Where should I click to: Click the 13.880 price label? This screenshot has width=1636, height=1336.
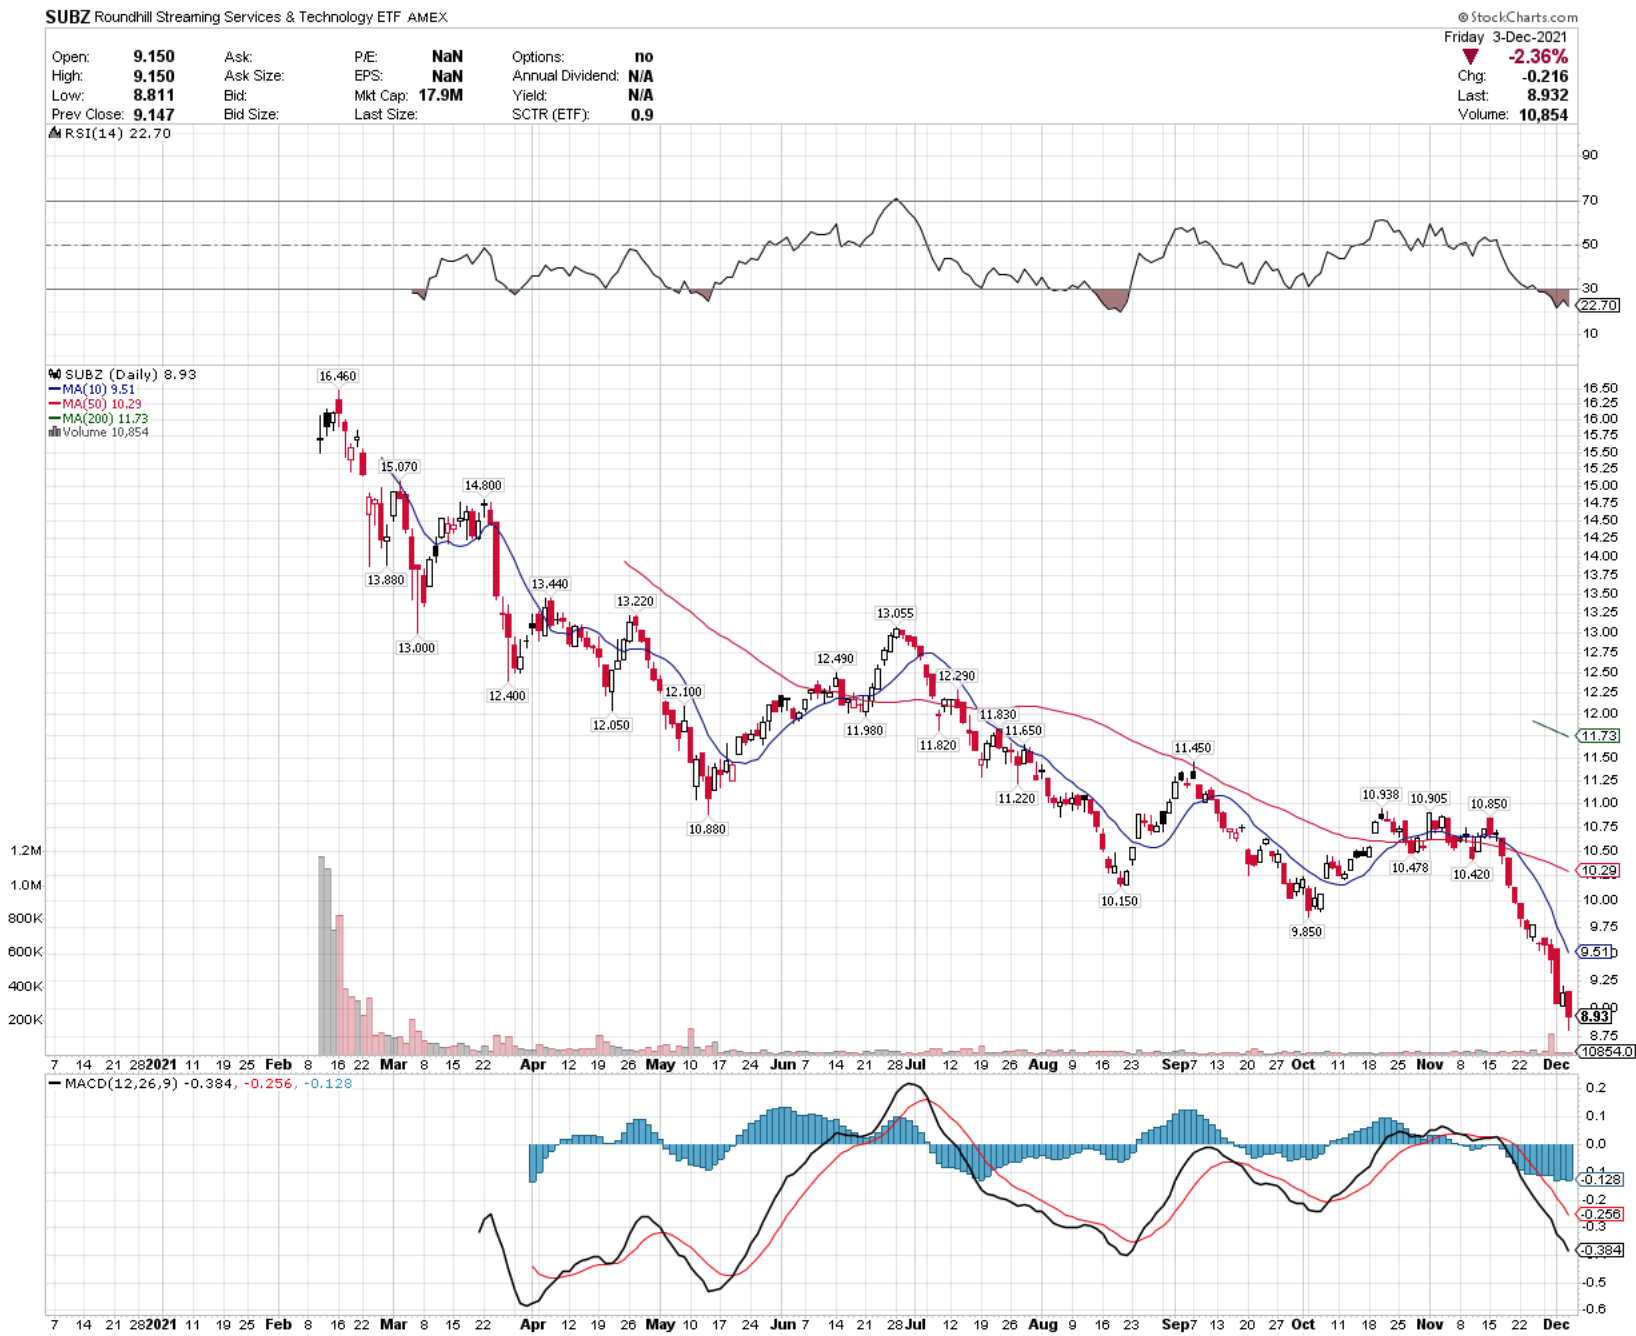386,580
